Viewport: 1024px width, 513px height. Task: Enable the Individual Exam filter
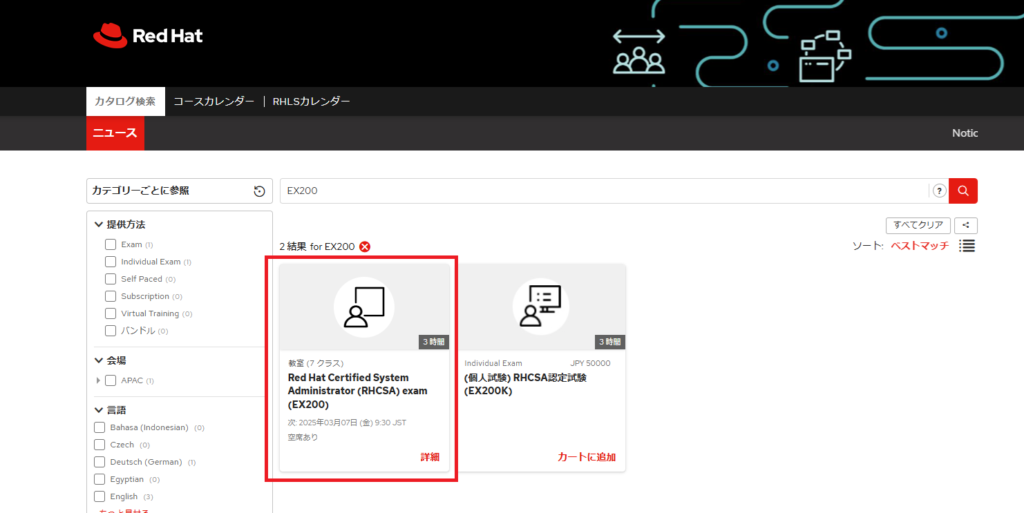111,262
